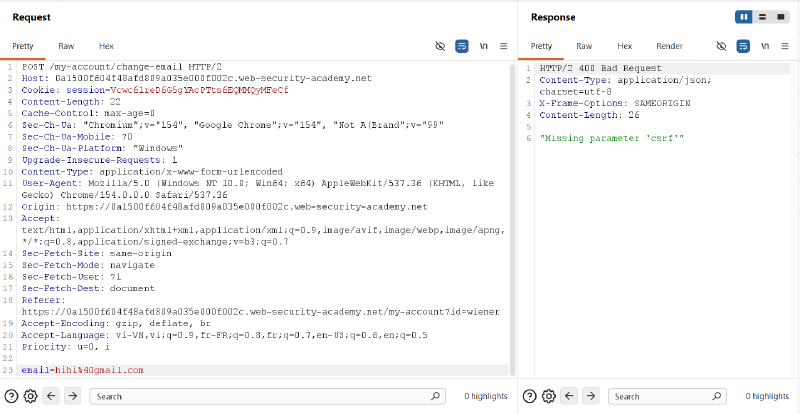Toggle non-printable \n characters in Request
This screenshot has width=800, height=414.
[484, 46]
